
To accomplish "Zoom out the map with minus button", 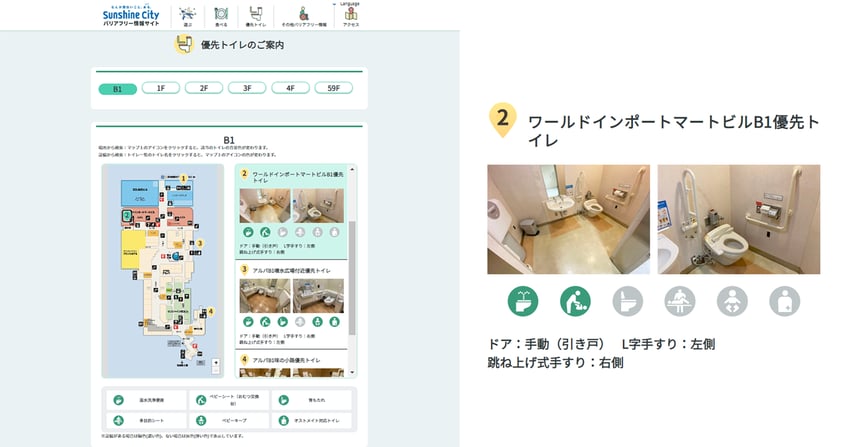I will pyautogui.click(x=216, y=370).
